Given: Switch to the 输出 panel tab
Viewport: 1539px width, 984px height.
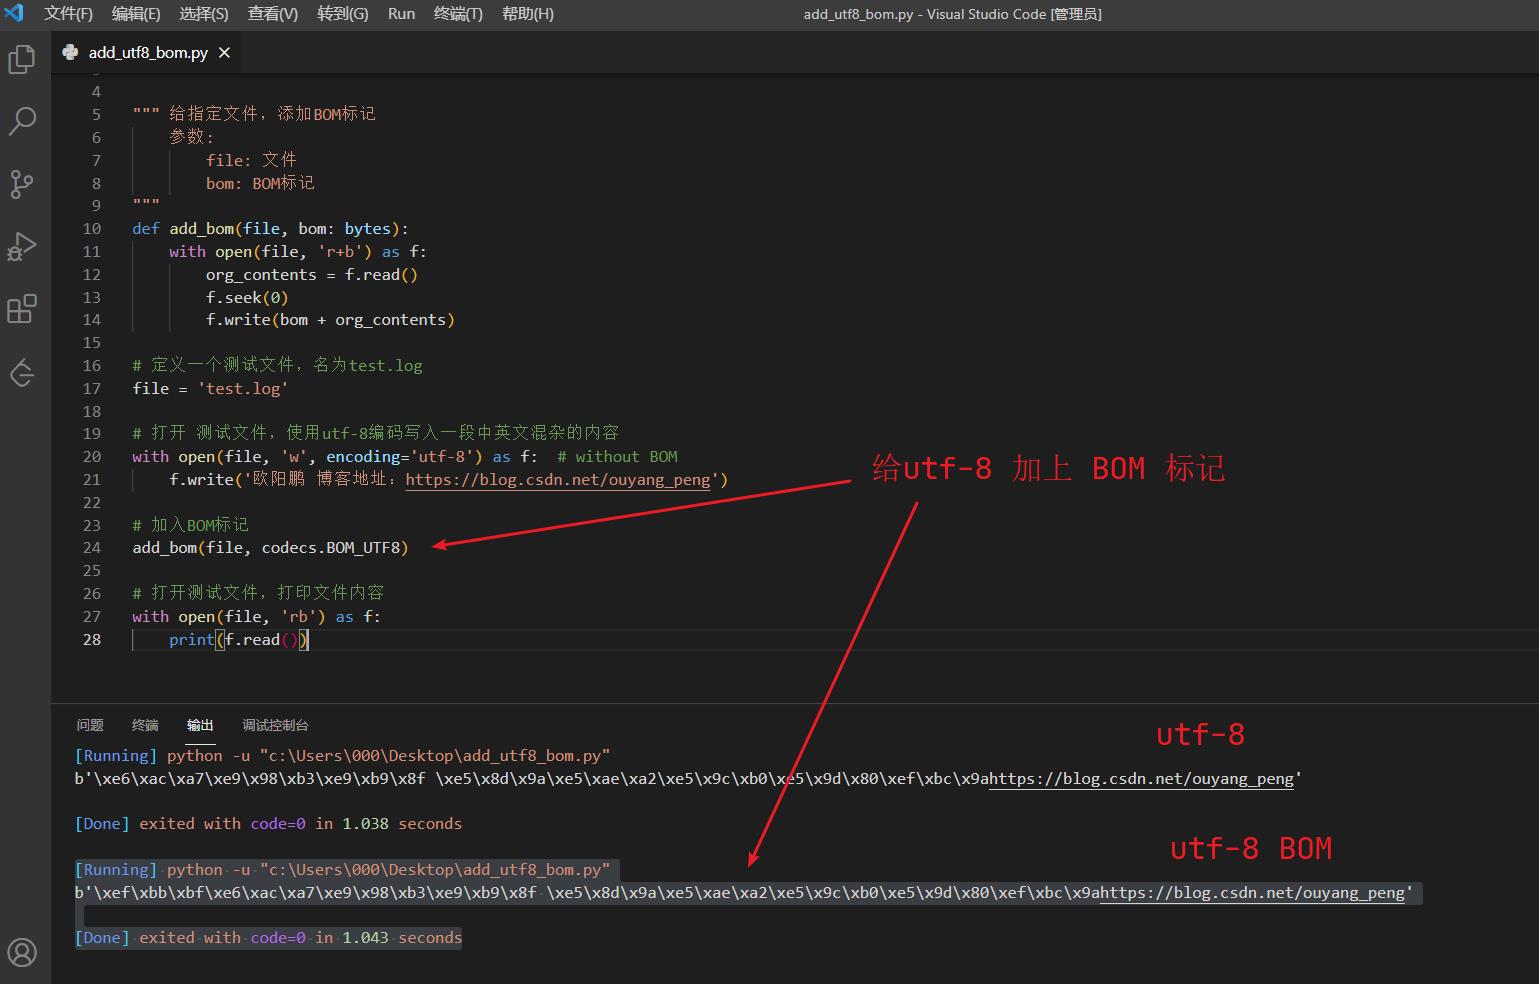Looking at the screenshot, I should tap(200, 725).
